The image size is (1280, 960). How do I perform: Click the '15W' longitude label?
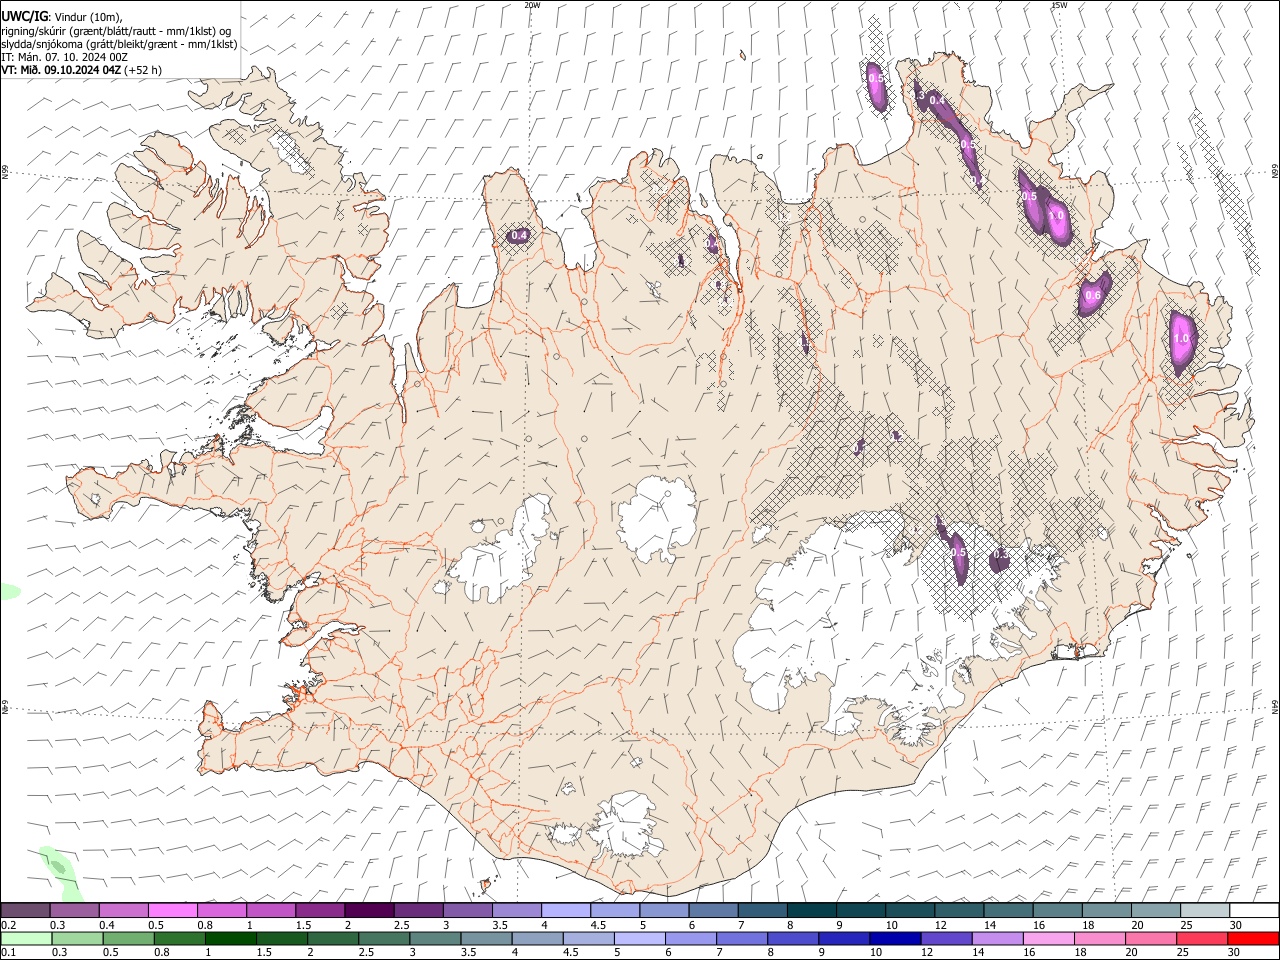pos(1059,5)
